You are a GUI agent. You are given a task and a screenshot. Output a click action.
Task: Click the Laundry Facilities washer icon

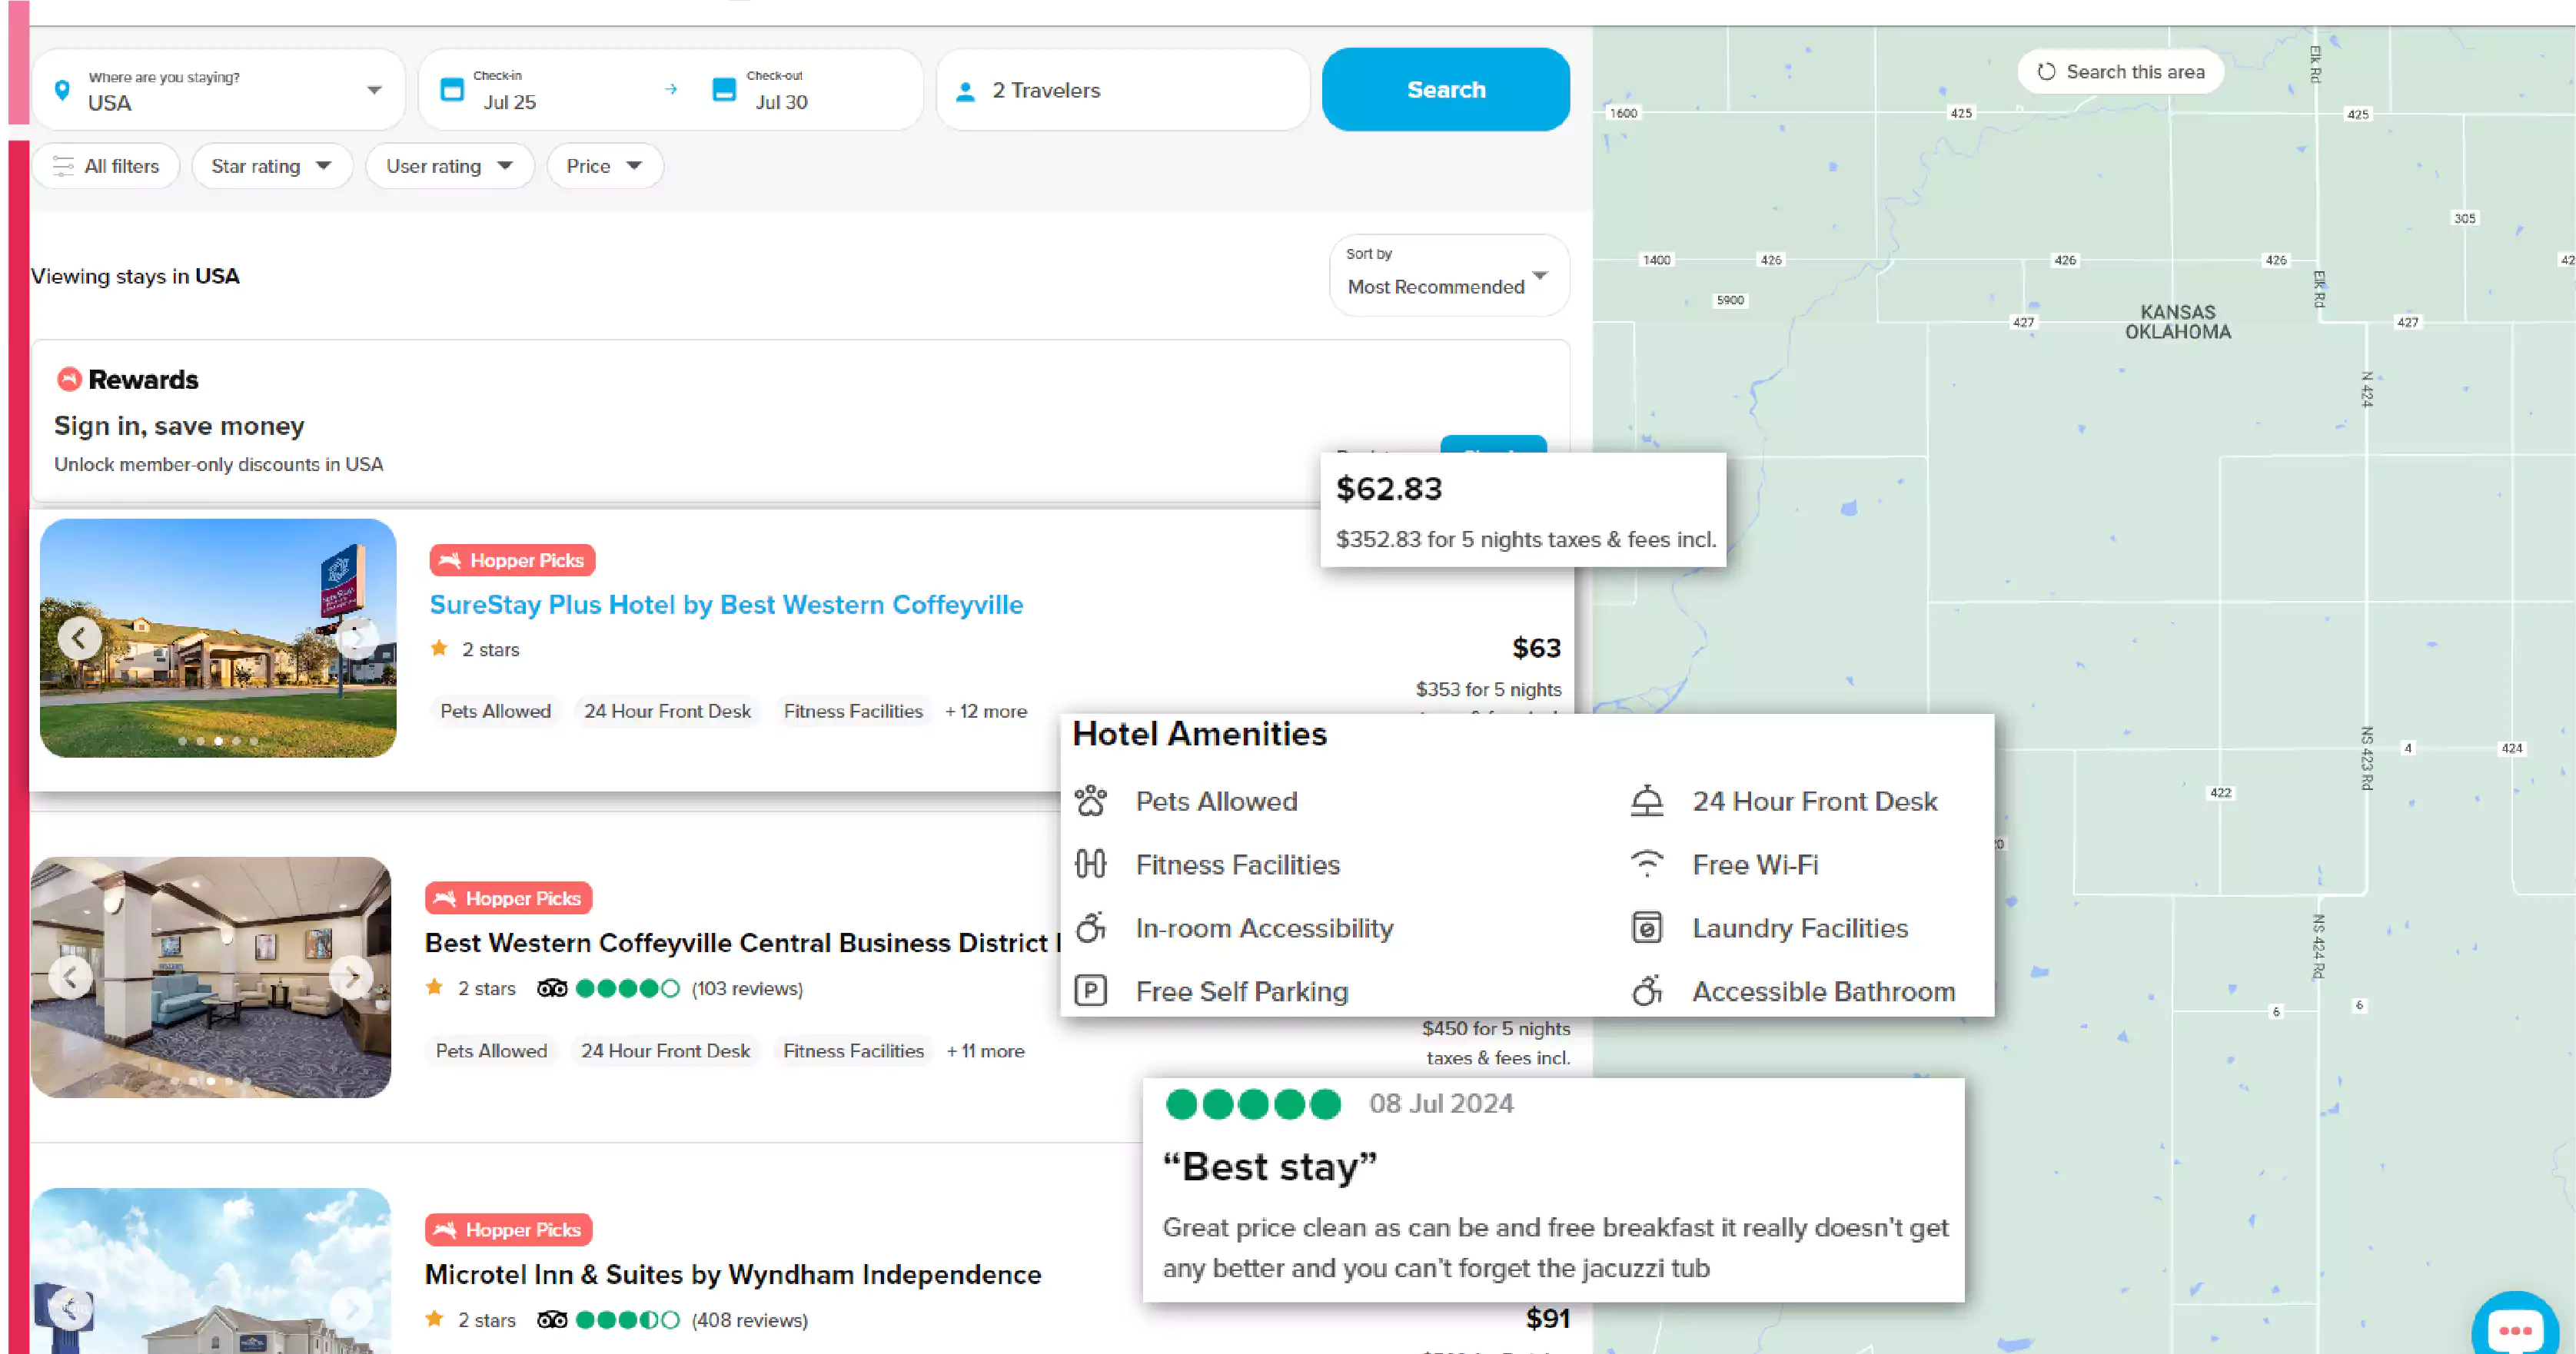pyautogui.click(x=1647, y=927)
